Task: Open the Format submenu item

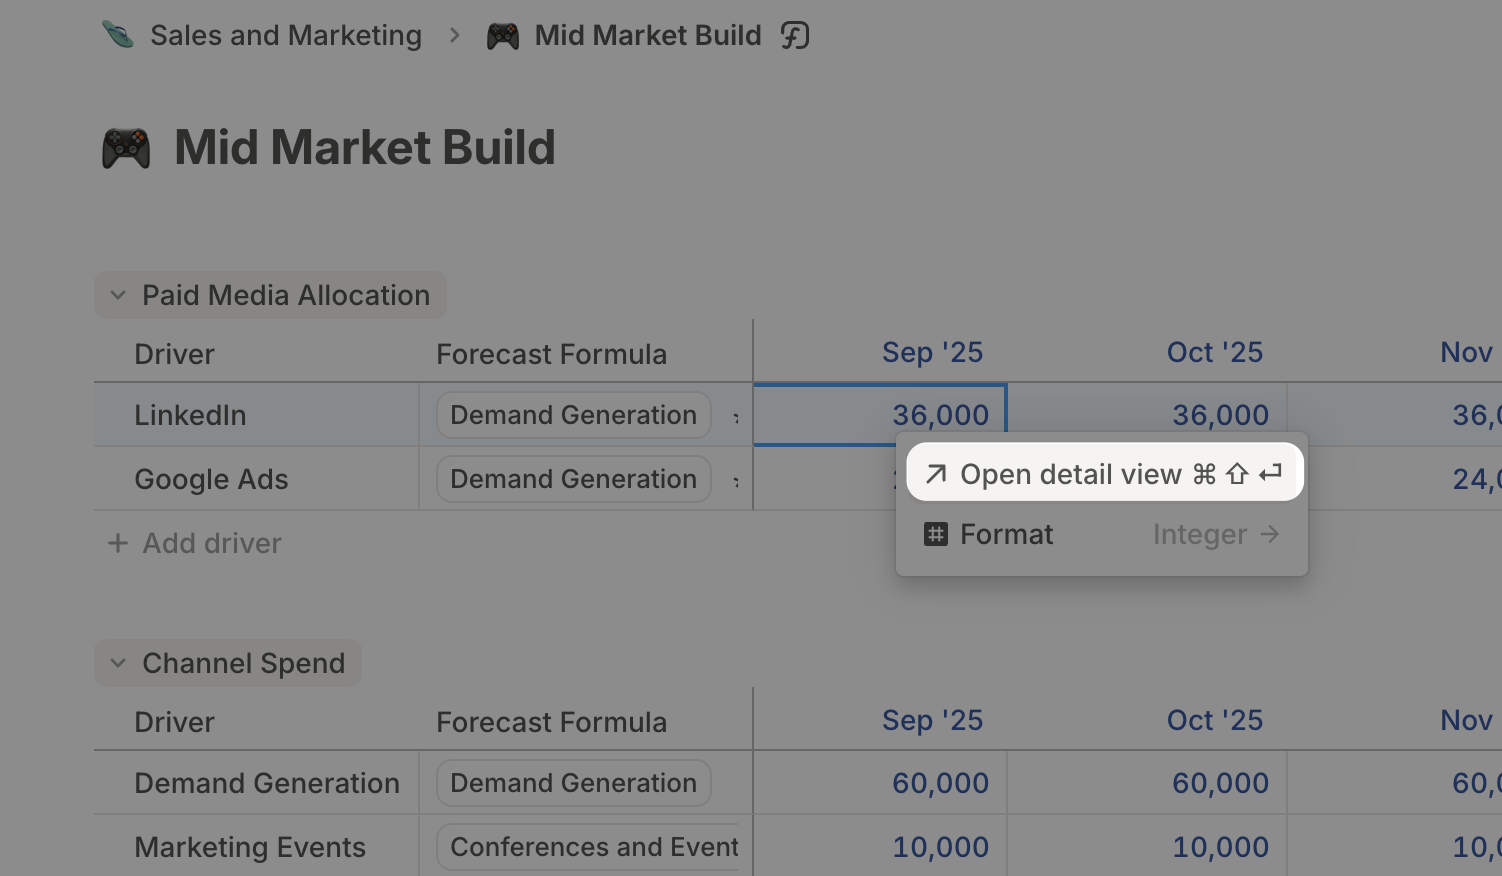Action: pos(1101,534)
